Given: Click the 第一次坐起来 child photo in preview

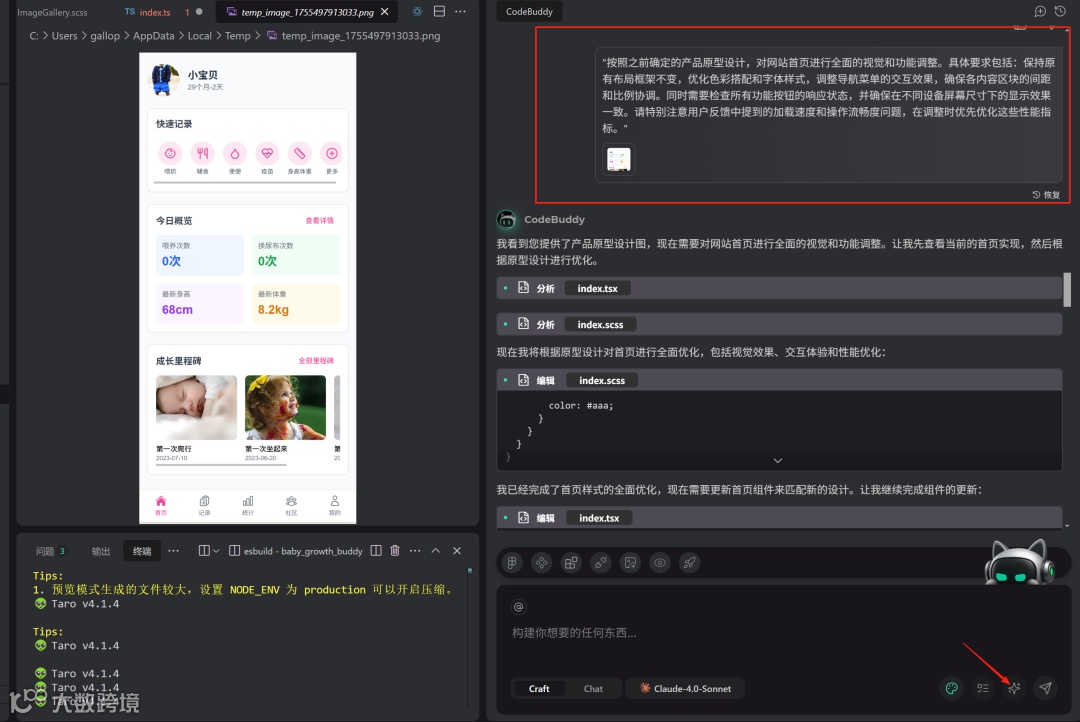Looking at the screenshot, I should [x=285, y=407].
